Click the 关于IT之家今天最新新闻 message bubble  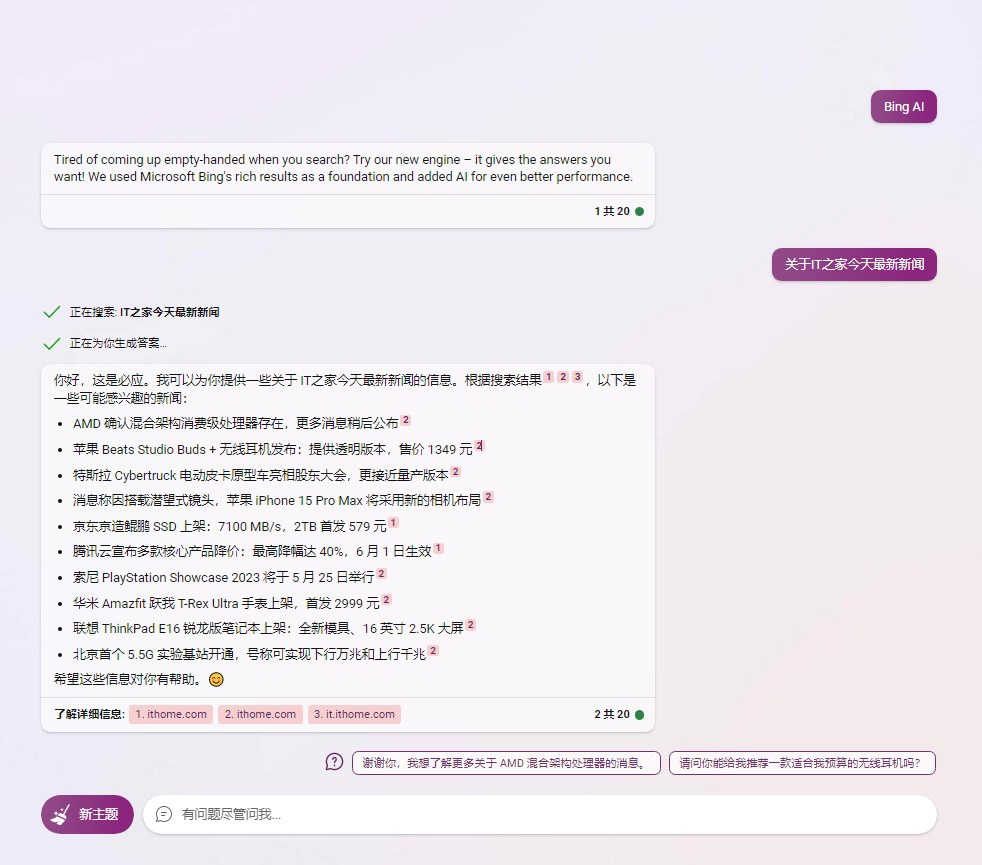853,264
